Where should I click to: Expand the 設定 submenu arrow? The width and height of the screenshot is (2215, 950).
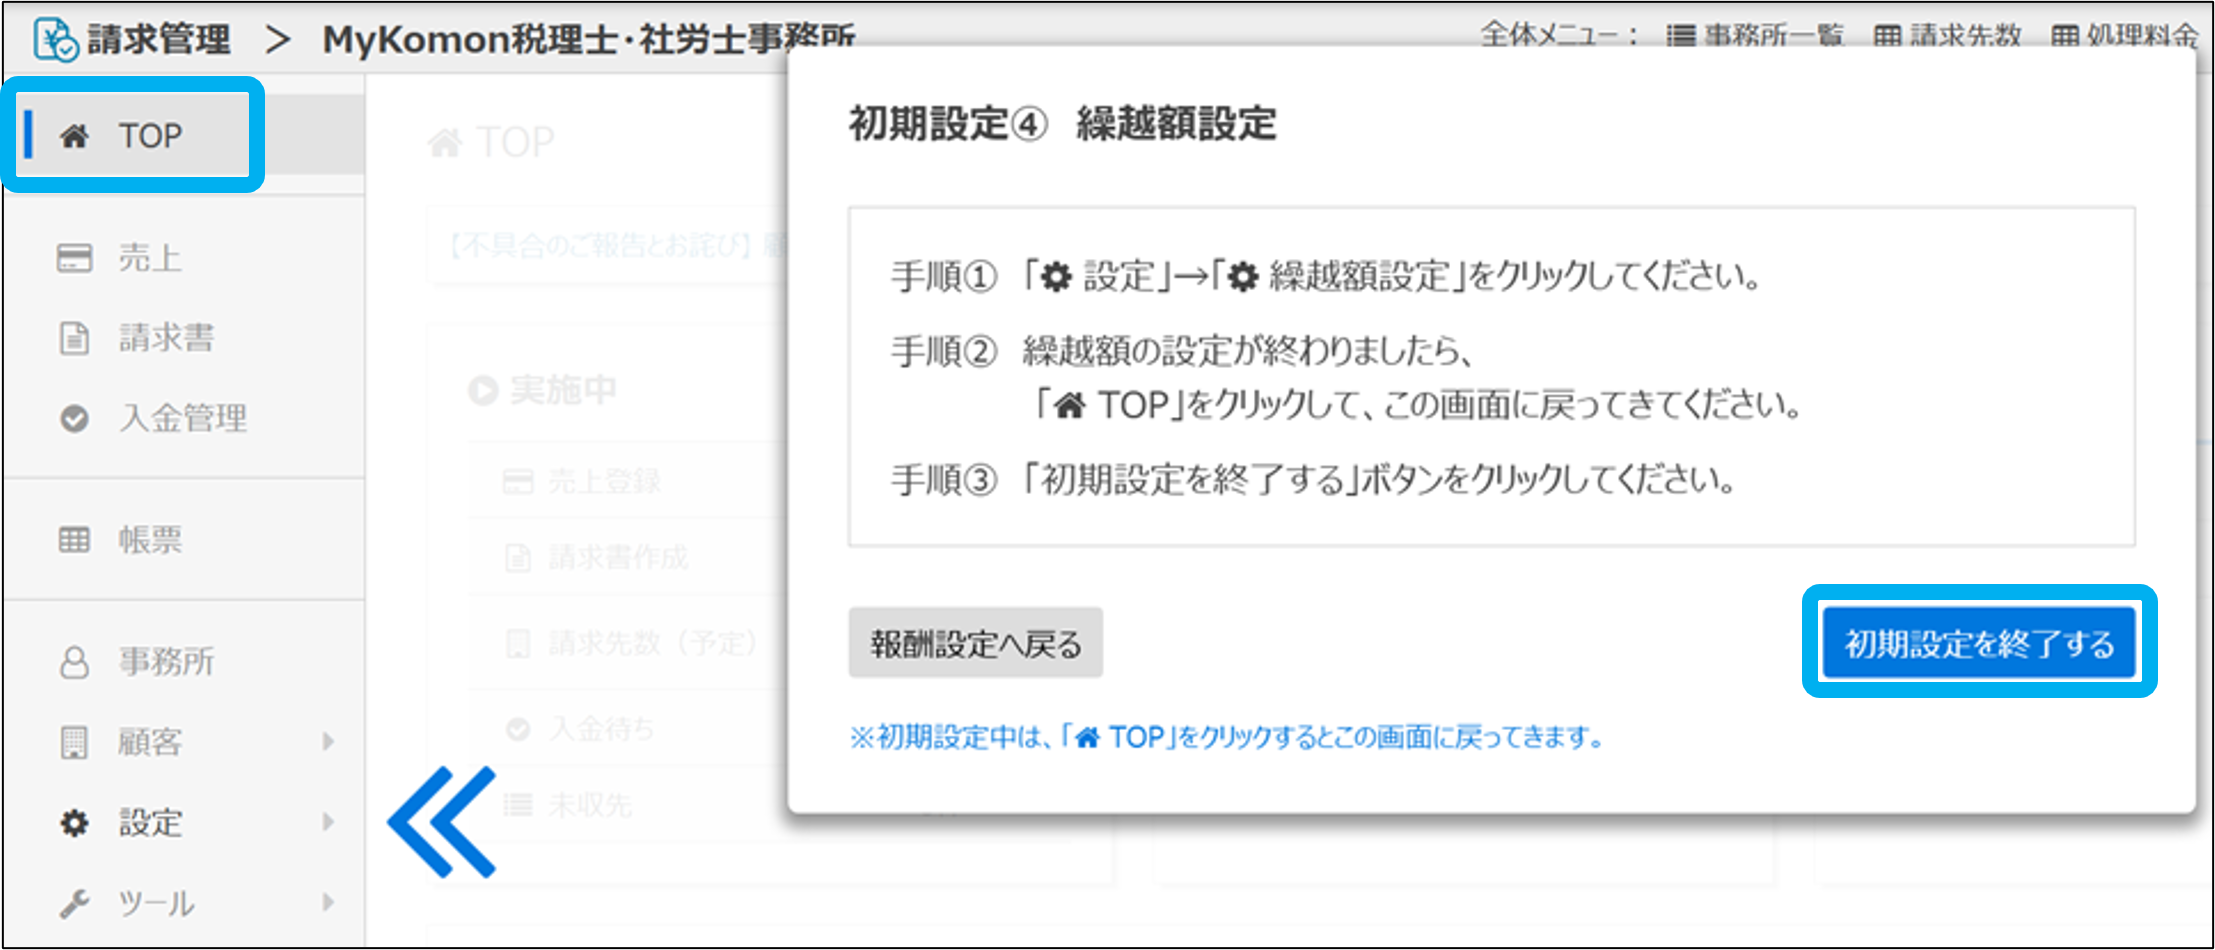click(x=328, y=823)
